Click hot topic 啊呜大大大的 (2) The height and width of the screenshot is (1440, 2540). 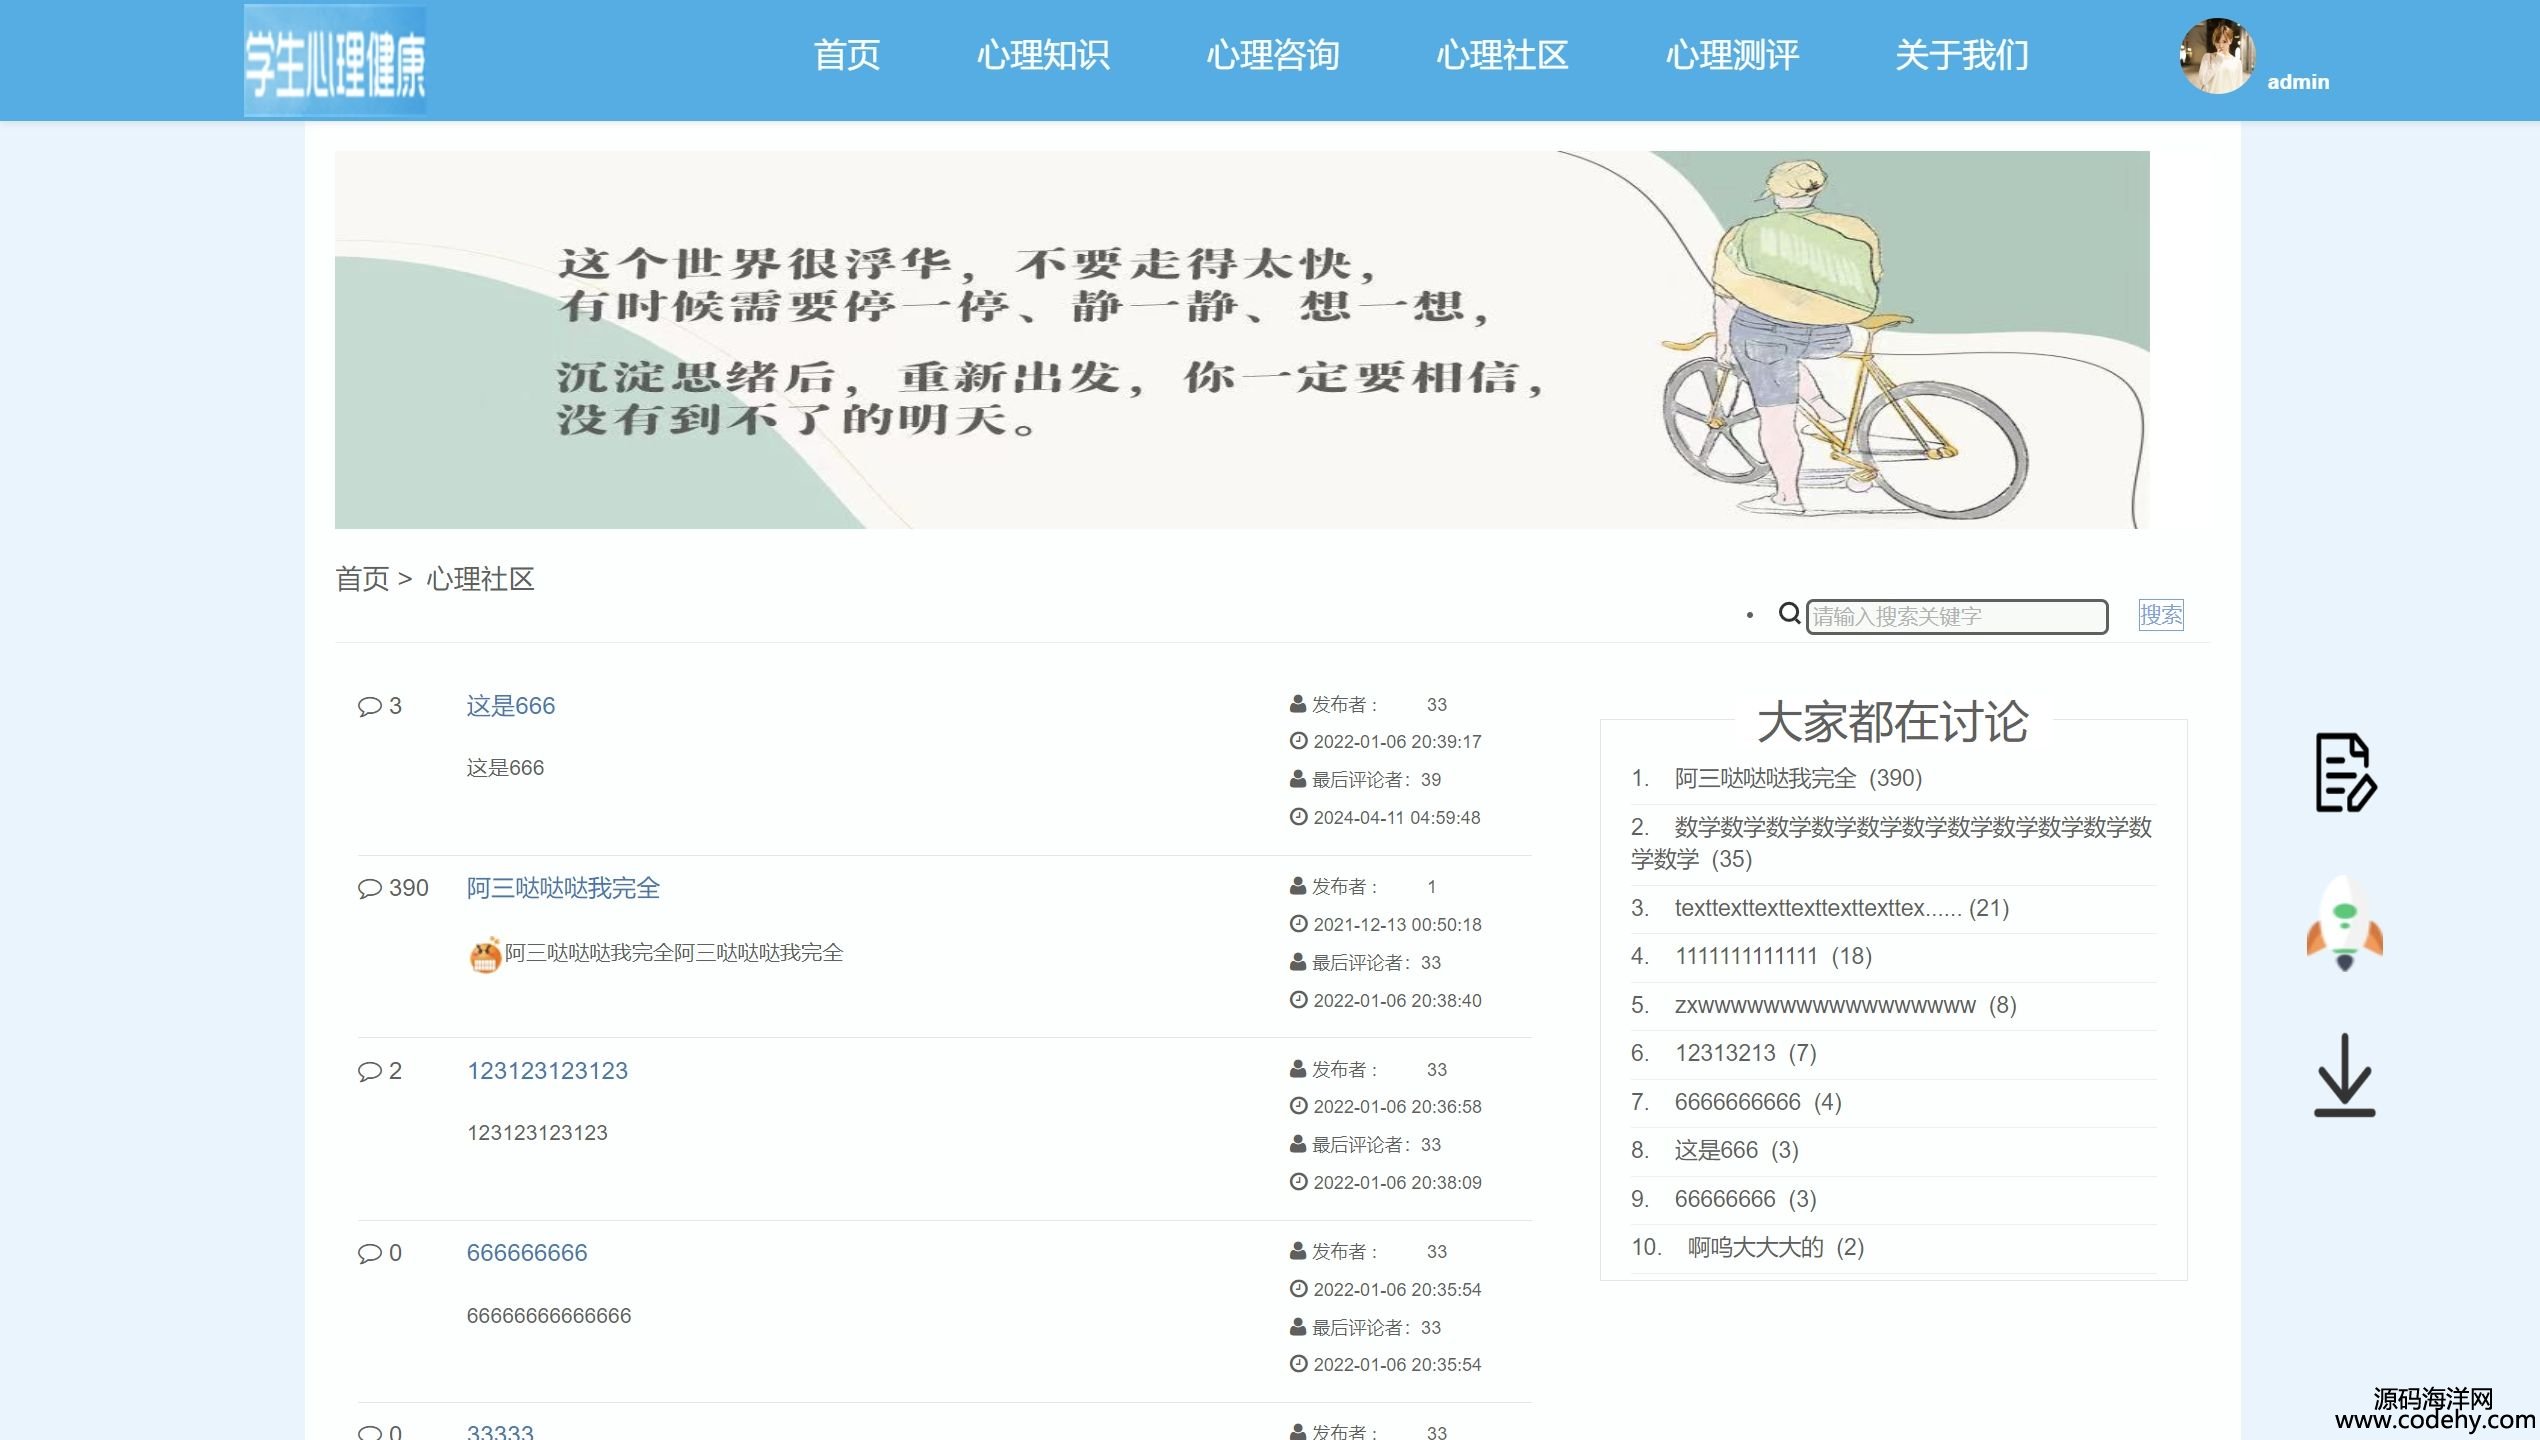(x=1776, y=1247)
